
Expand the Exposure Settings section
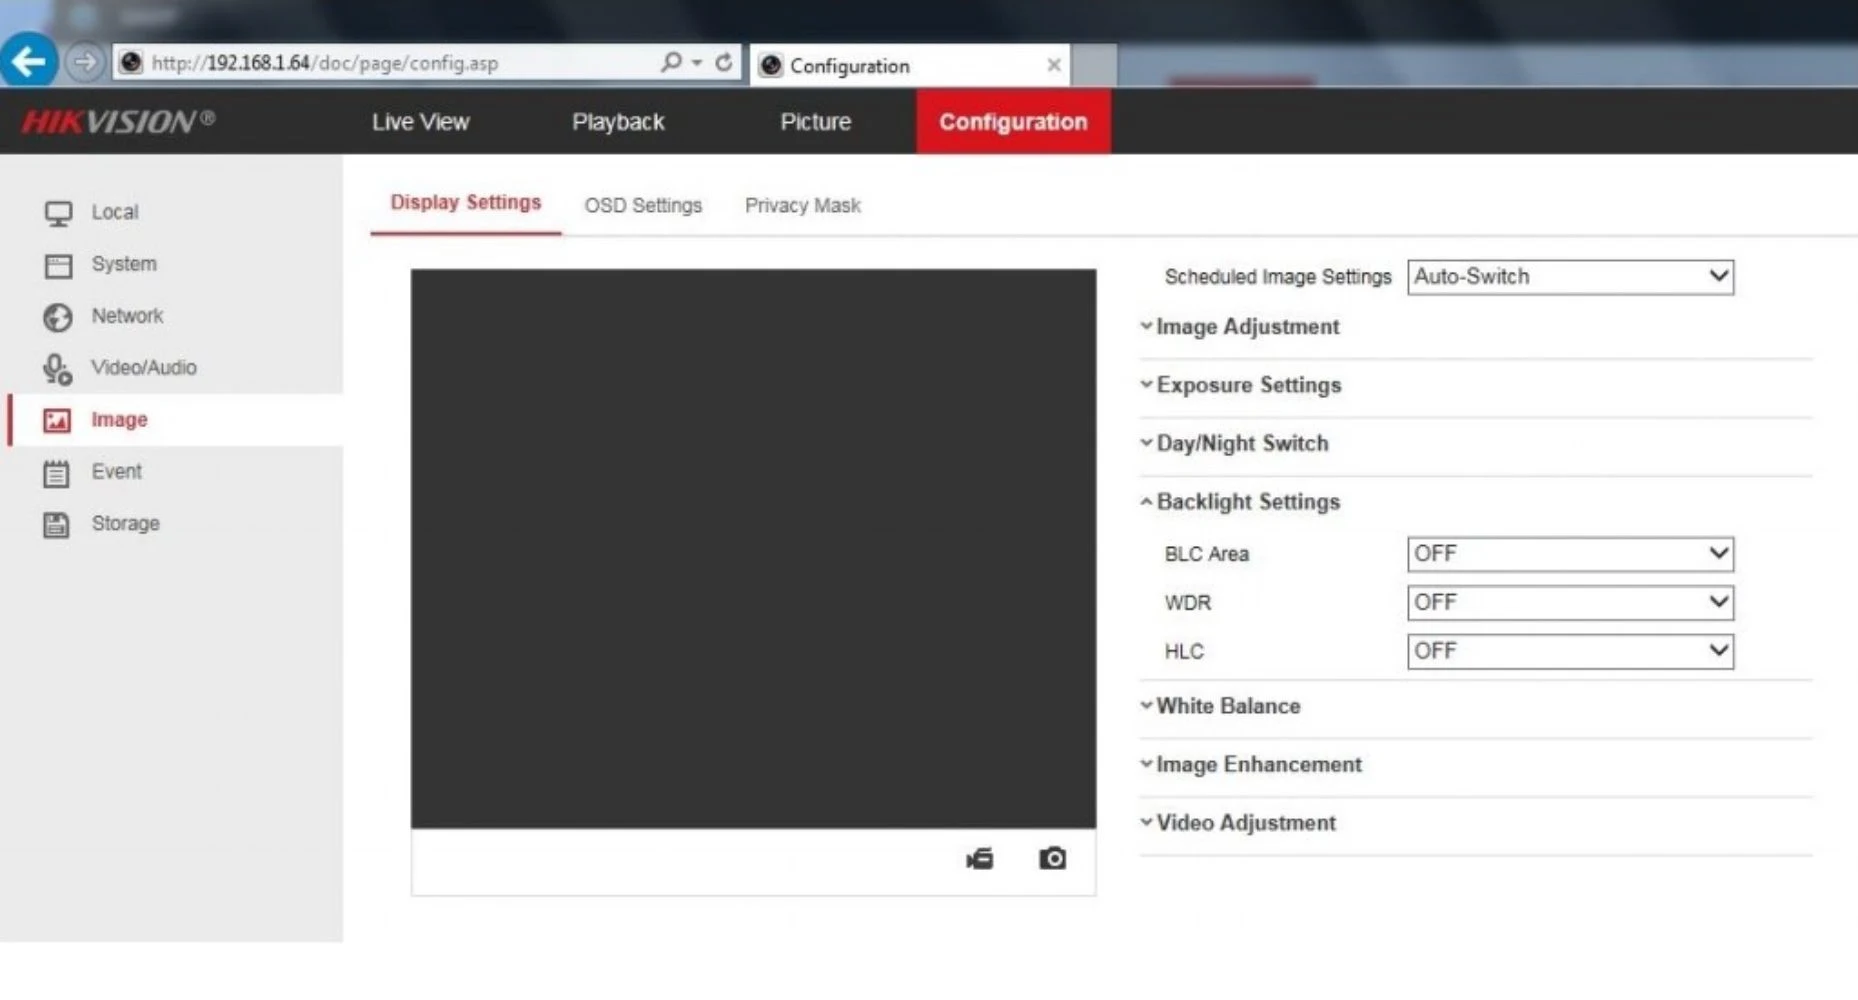[1240, 385]
